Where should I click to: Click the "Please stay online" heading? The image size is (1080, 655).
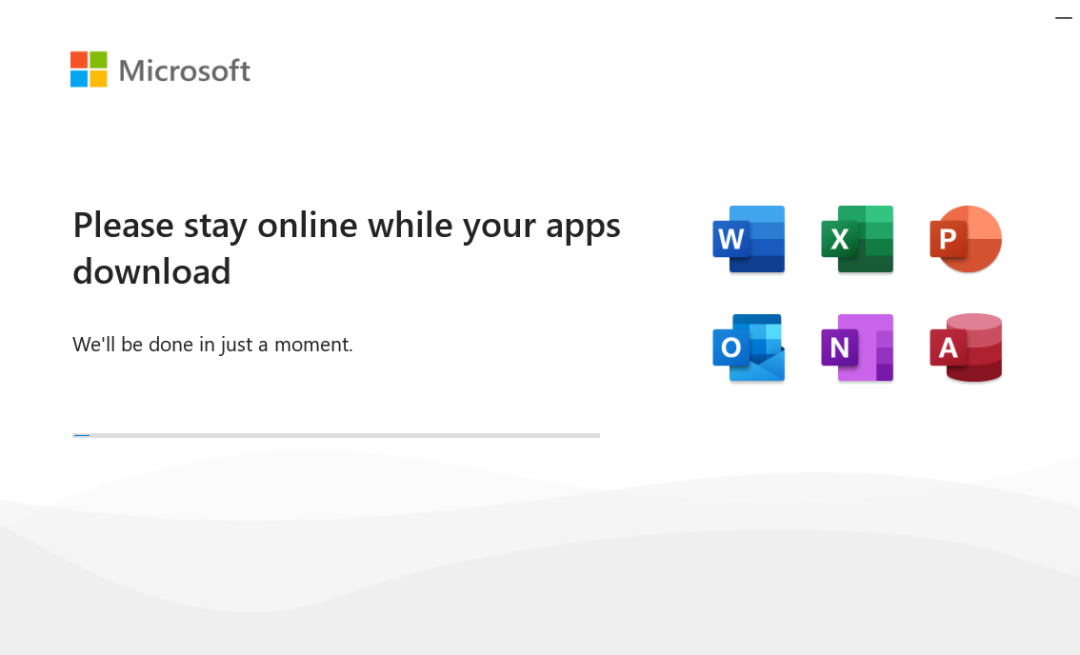tap(346, 248)
